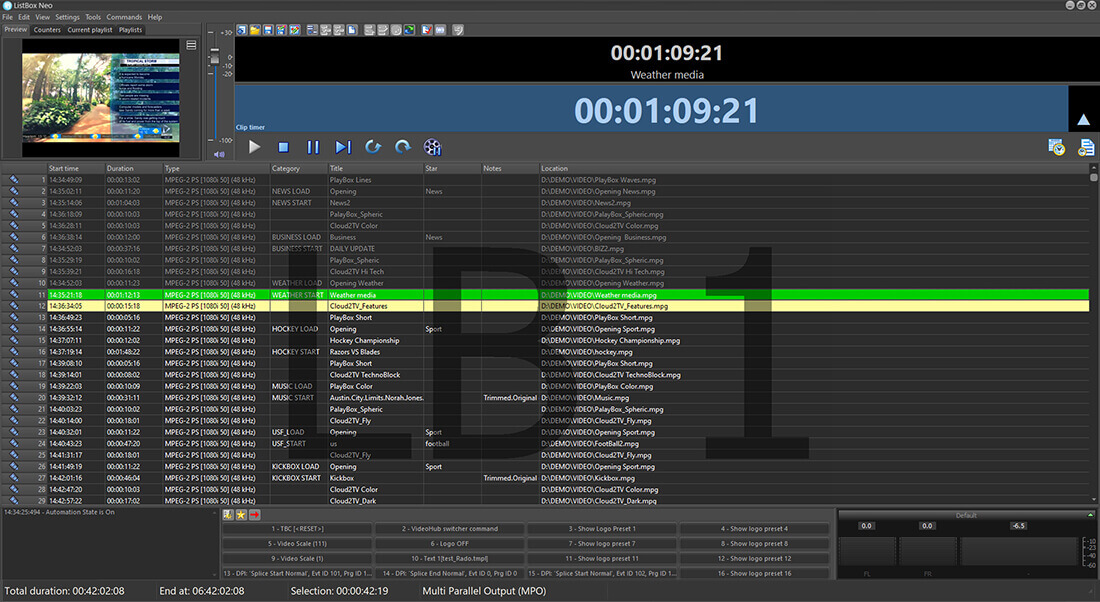
Task: Click the '16 - Show logo preset 16' button
Action: [754, 573]
